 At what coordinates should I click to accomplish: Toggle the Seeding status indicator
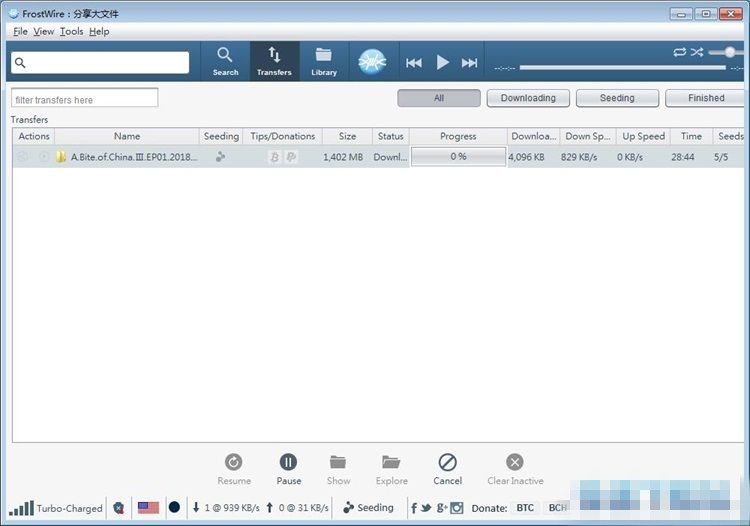coord(368,508)
